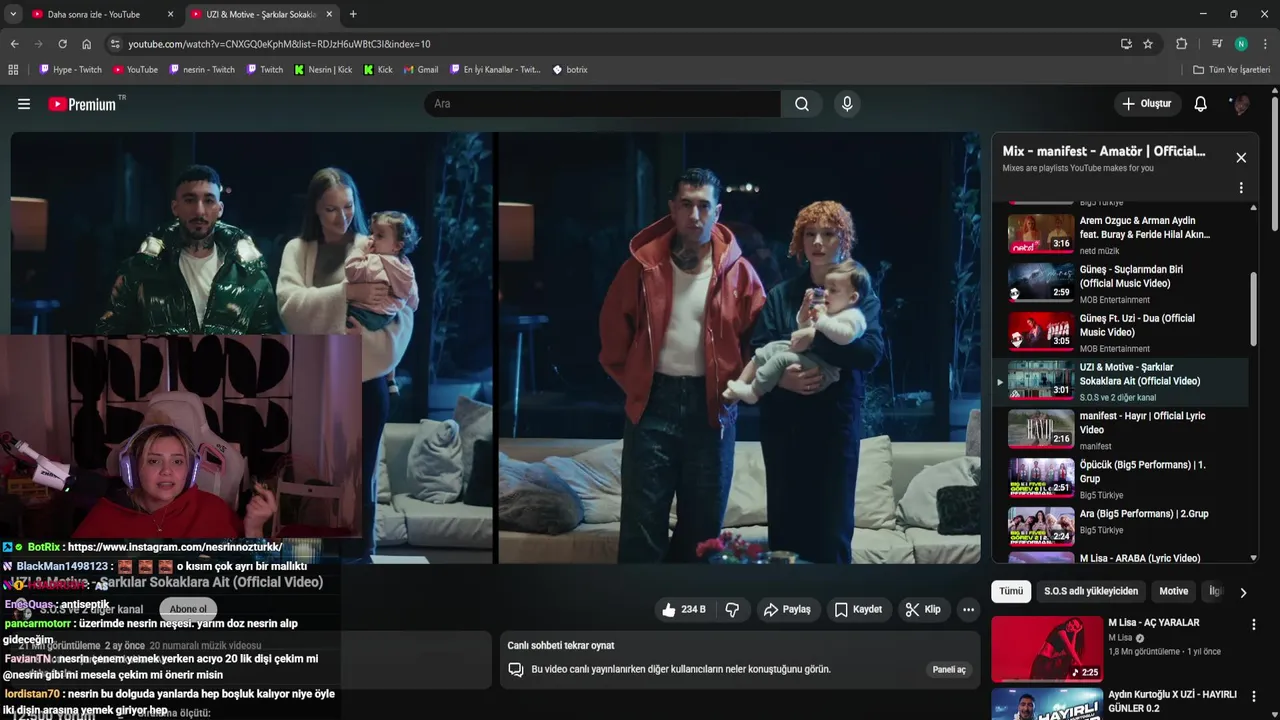1280x720 pixels.
Task: Open the browser apps grid icon
Action: pos(13,70)
